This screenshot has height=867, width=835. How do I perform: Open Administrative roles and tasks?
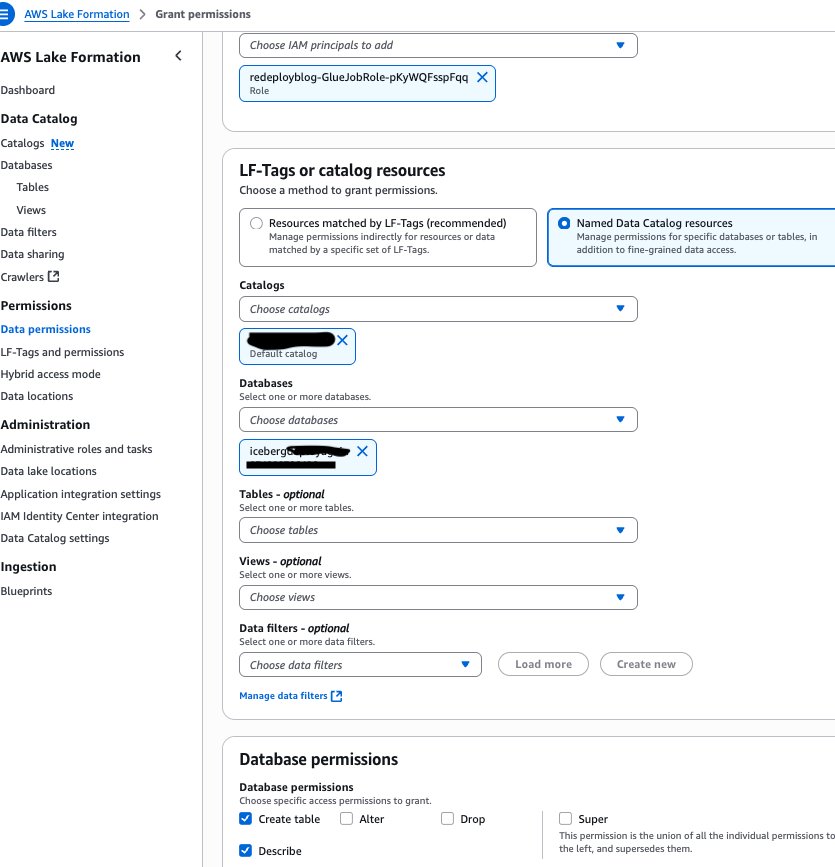76,449
